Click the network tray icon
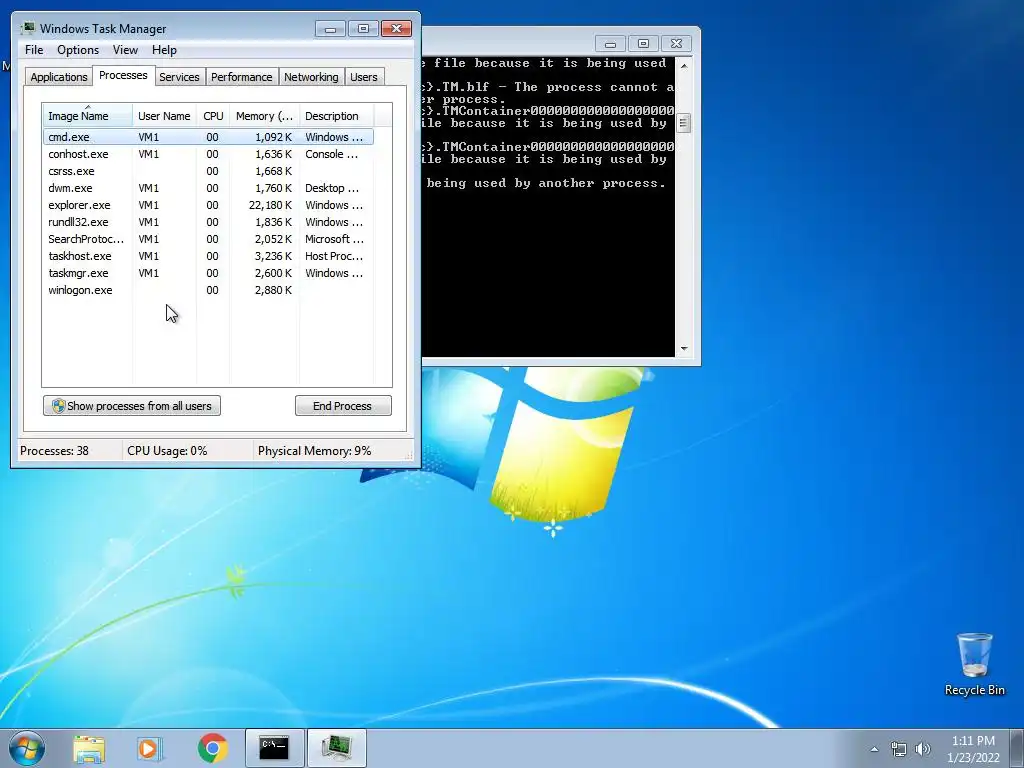Screen dimensions: 1024x768 click(899, 749)
